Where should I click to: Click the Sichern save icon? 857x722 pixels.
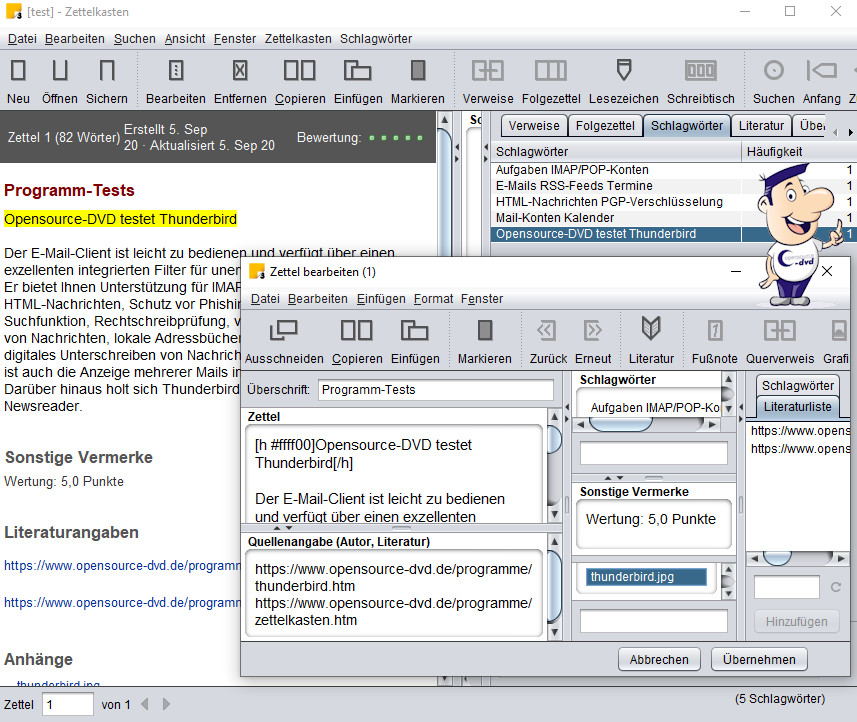point(107,71)
